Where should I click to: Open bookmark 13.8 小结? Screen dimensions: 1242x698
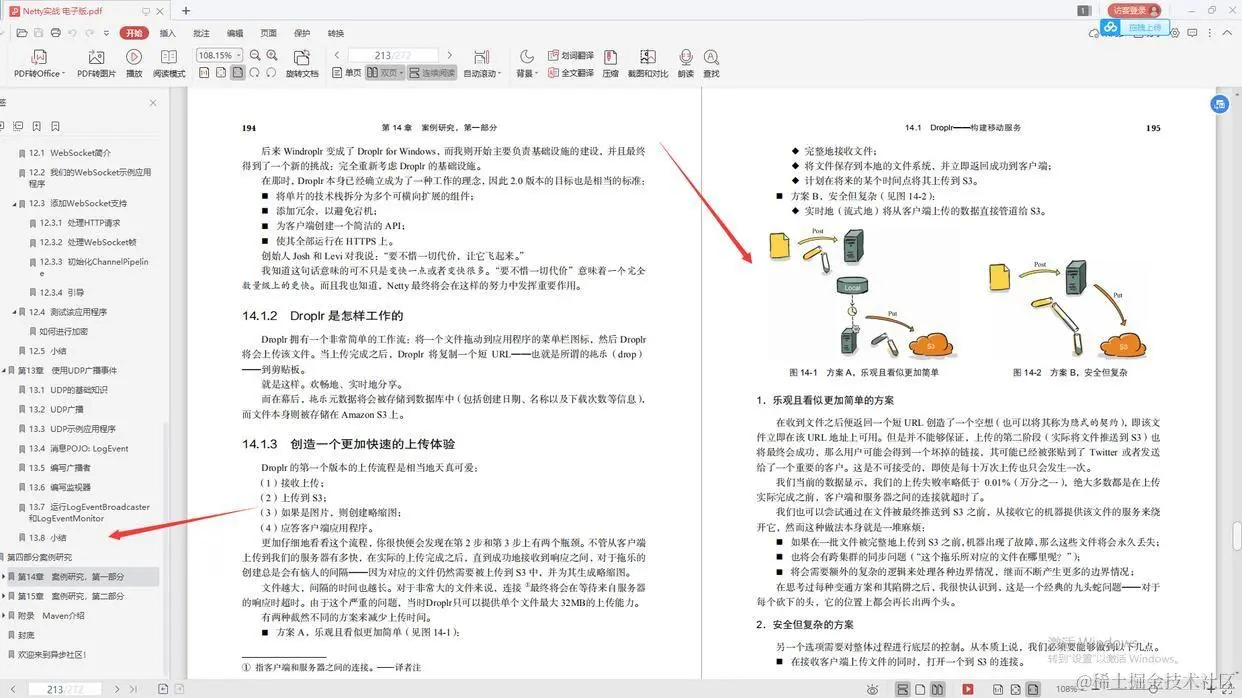(x=48, y=537)
